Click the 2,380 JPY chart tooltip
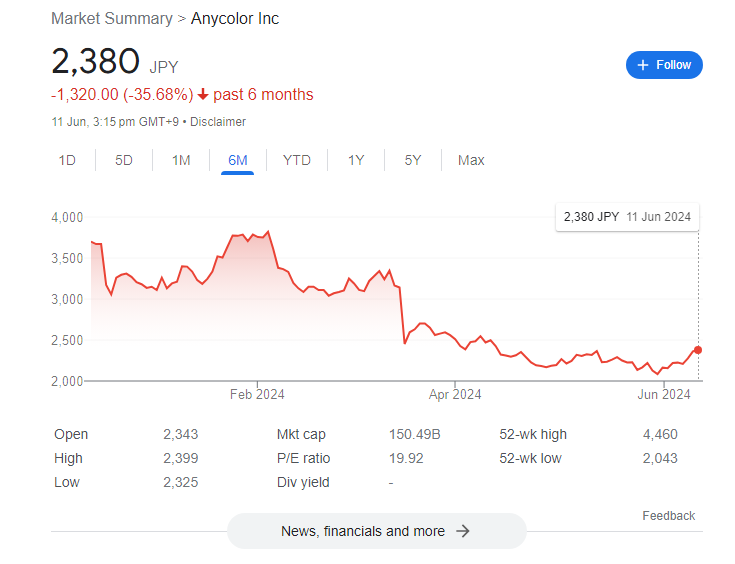The image size is (735, 564). coord(627,216)
